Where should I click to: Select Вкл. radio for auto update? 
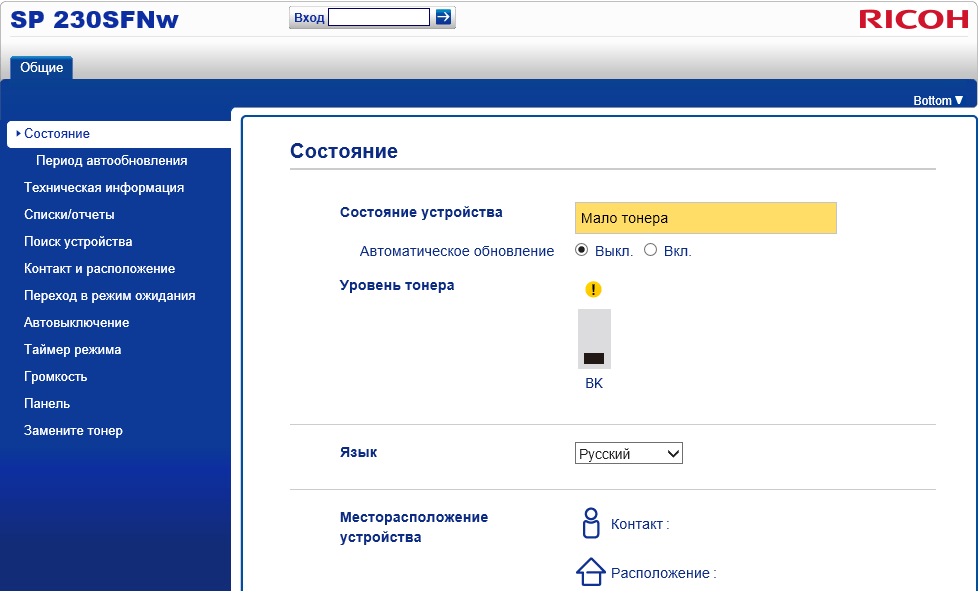click(x=651, y=250)
